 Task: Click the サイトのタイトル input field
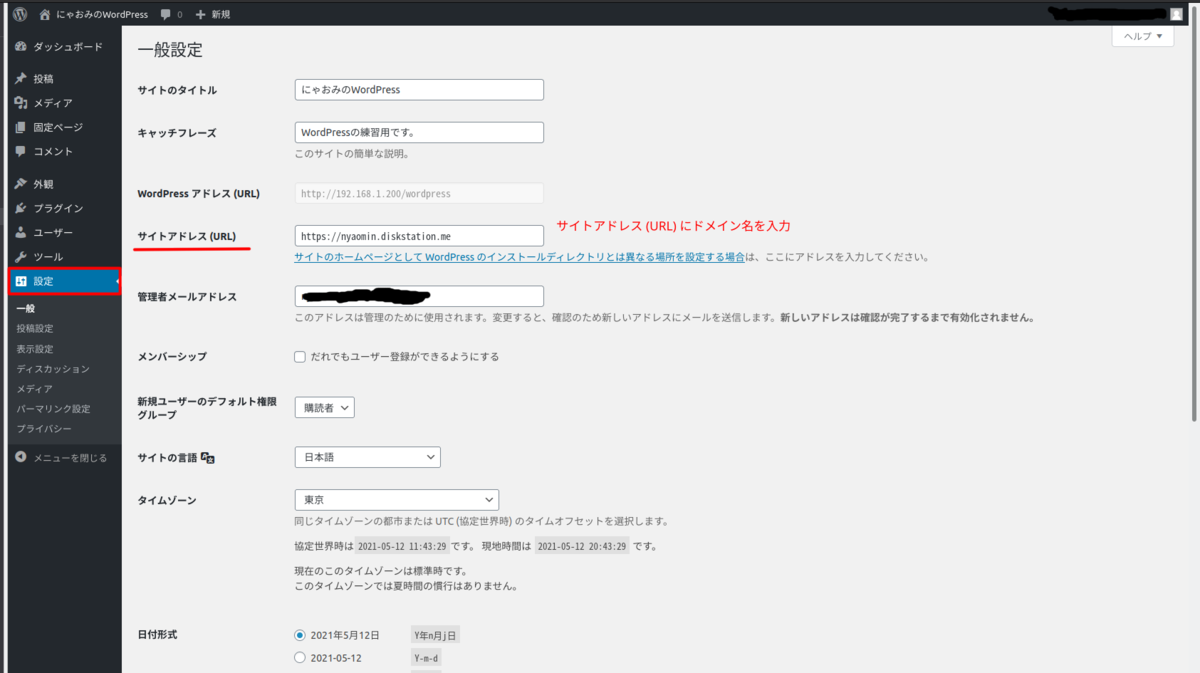(419, 89)
